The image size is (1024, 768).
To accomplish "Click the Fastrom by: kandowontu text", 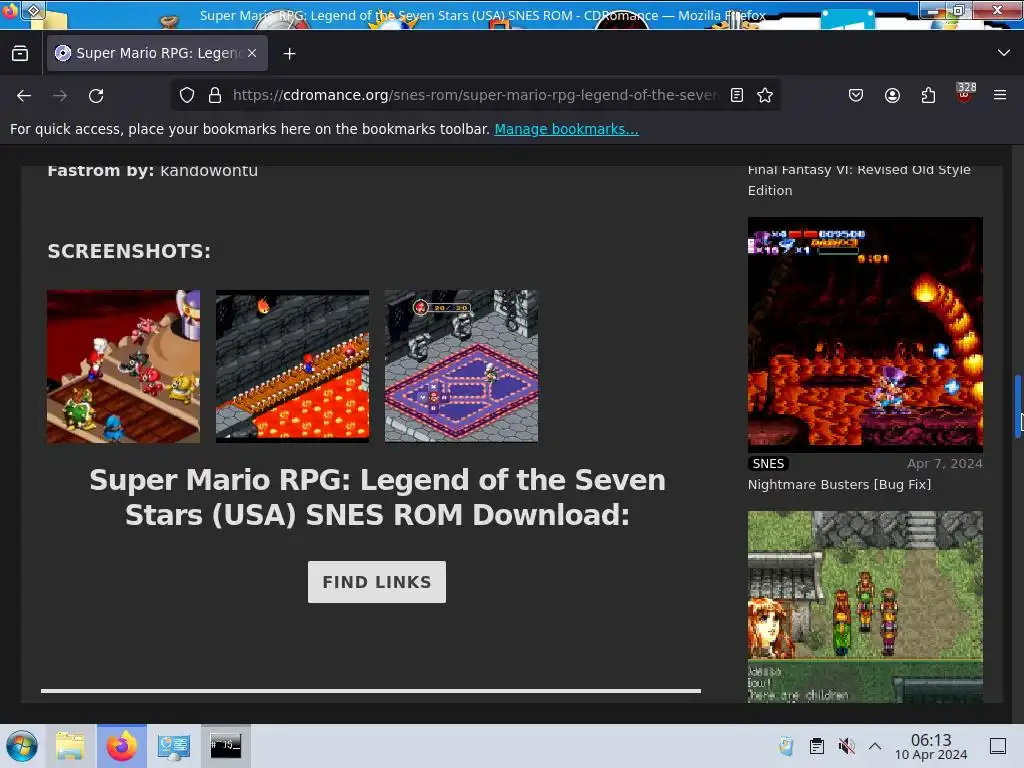I will [x=153, y=171].
